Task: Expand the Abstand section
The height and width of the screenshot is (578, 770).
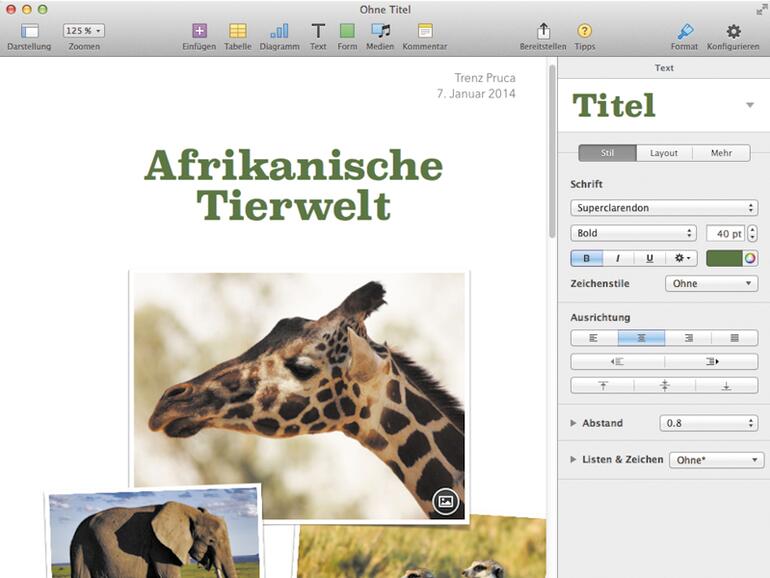Action: [574, 423]
